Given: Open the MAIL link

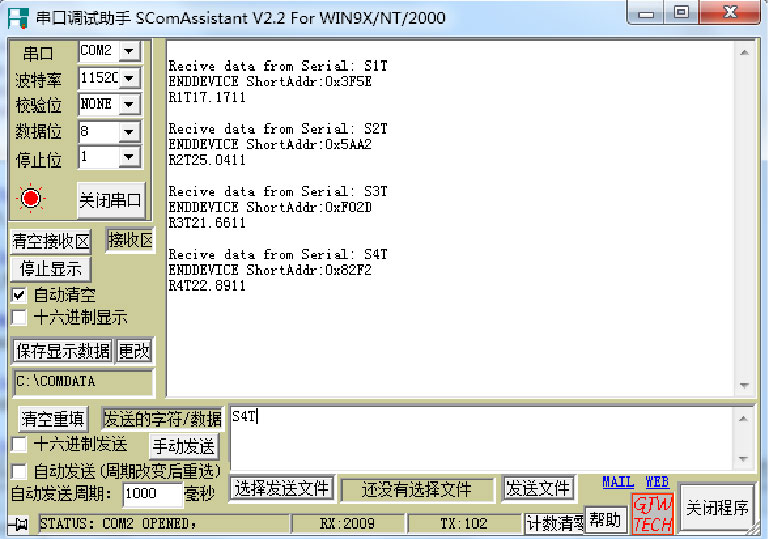Looking at the screenshot, I should pos(617,482).
